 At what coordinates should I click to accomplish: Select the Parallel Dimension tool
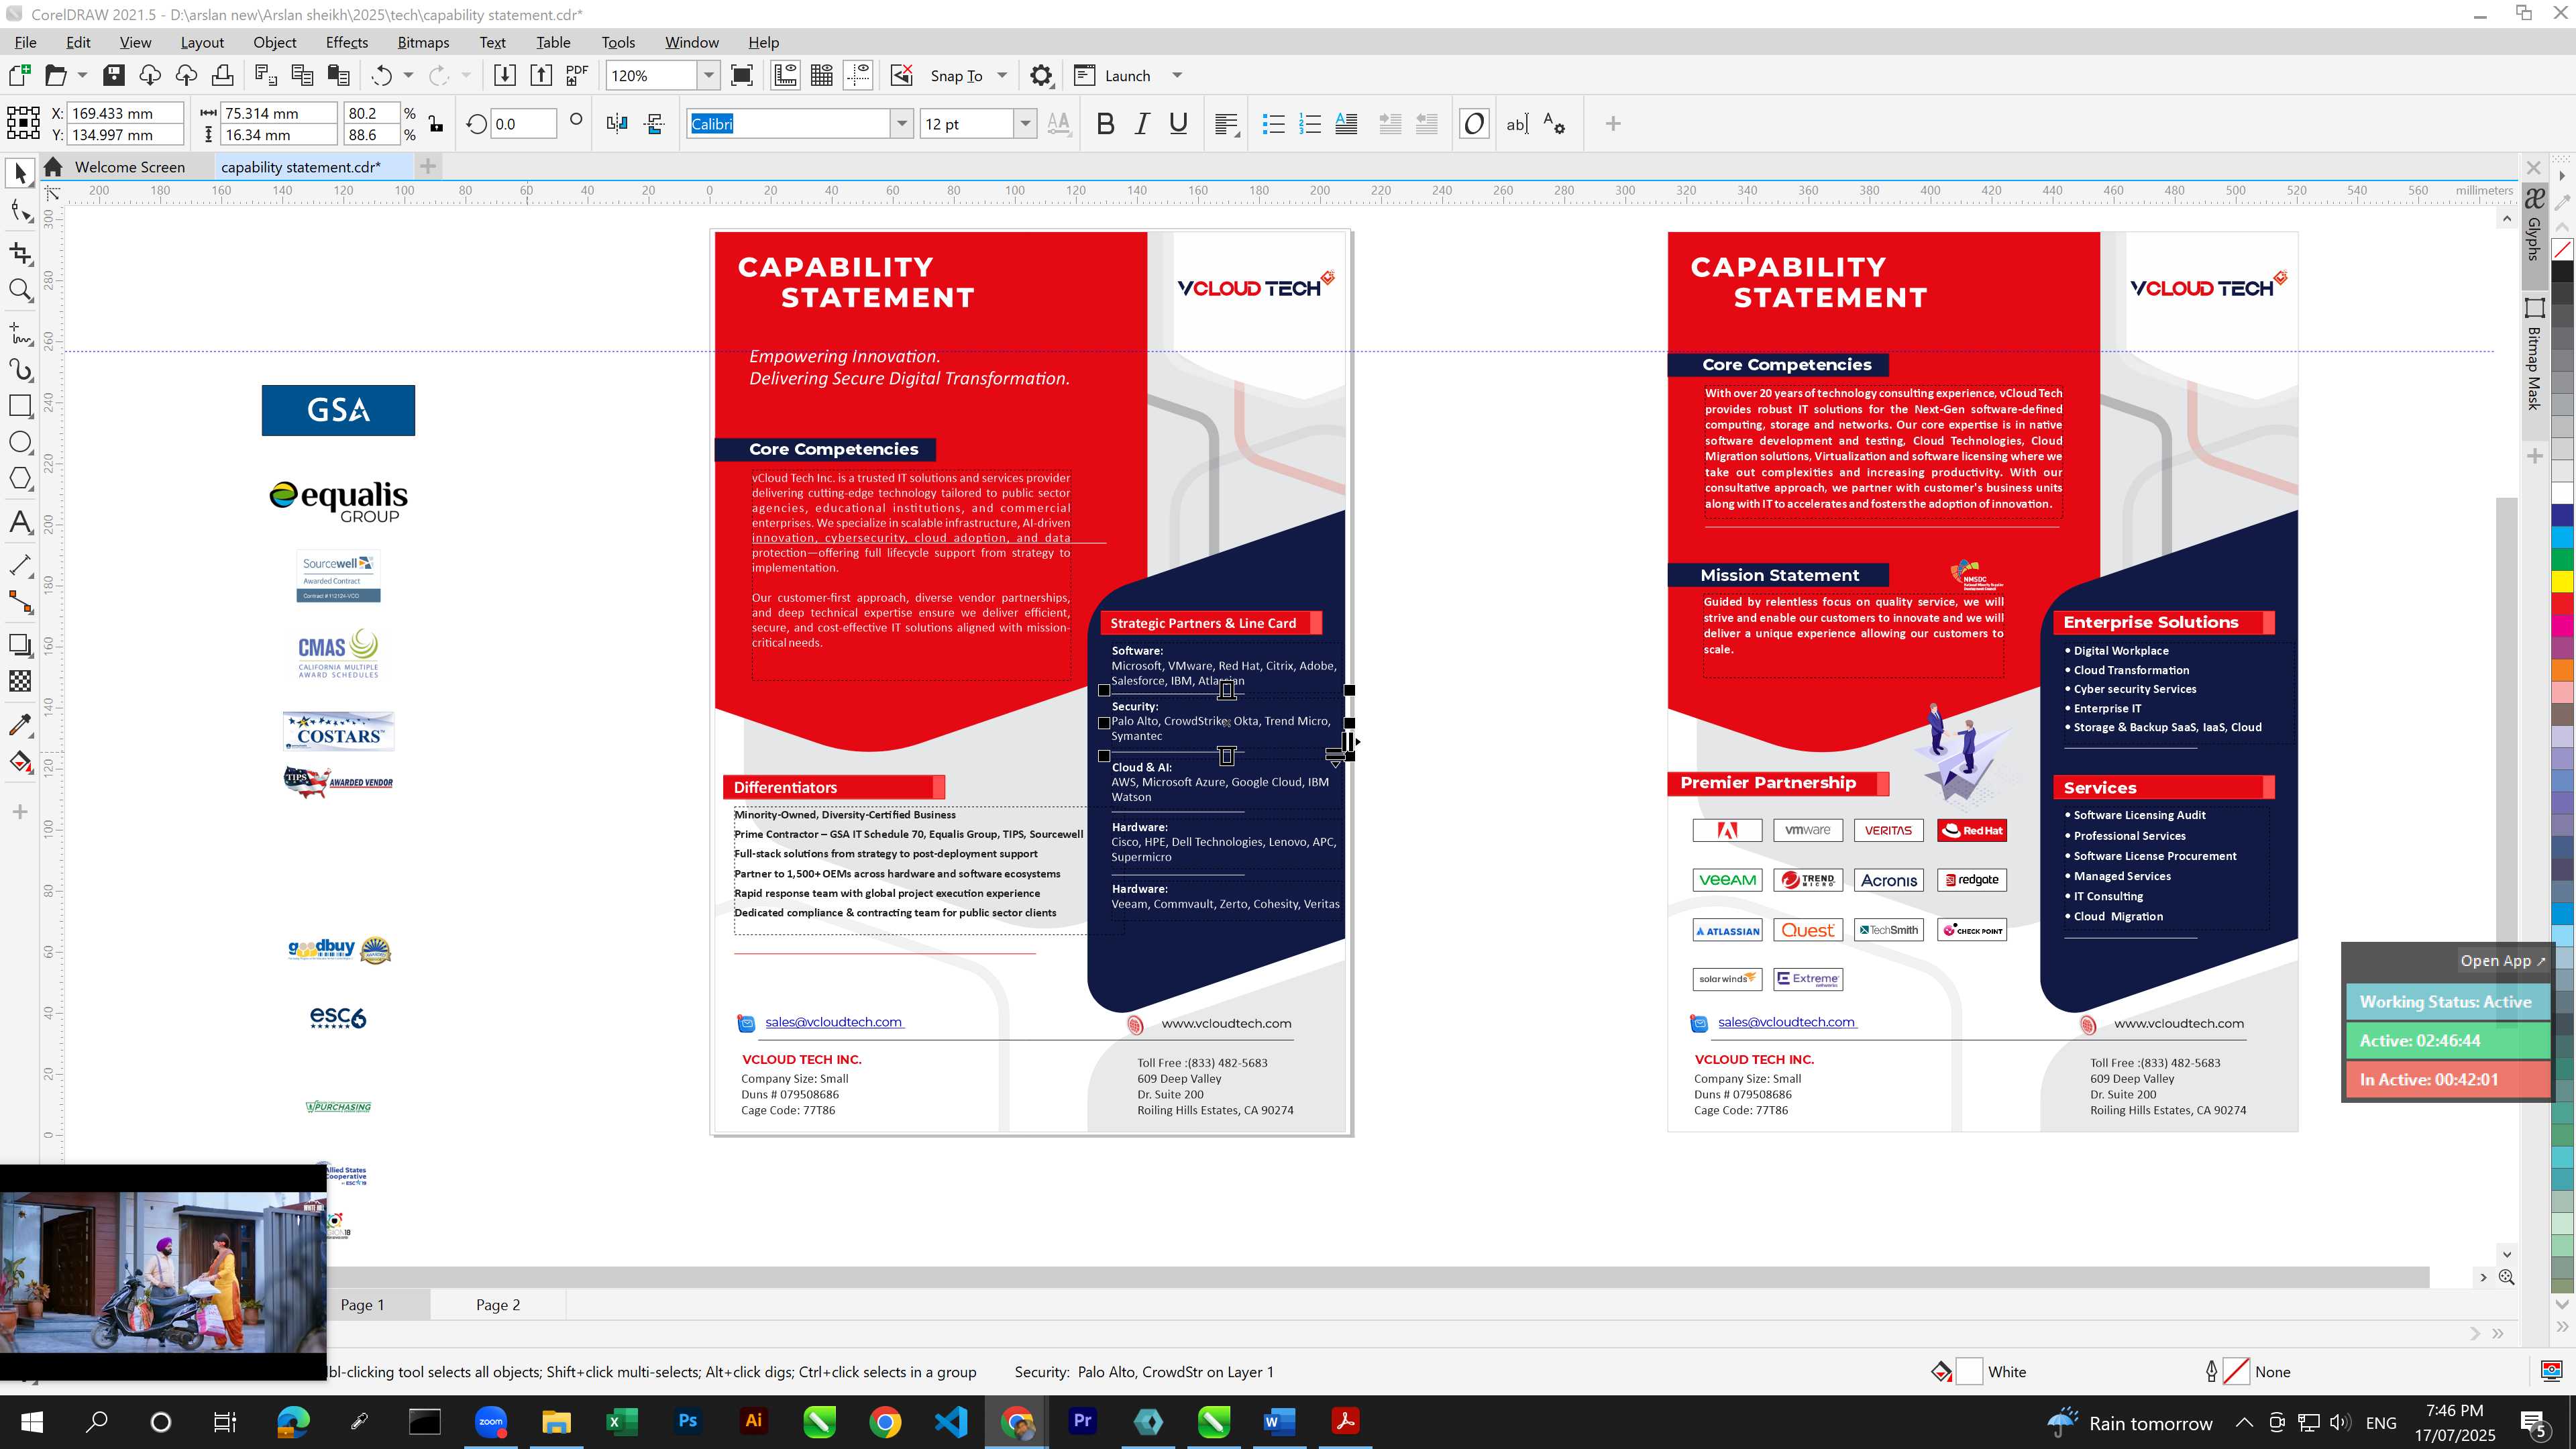click(x=20, y=565)
